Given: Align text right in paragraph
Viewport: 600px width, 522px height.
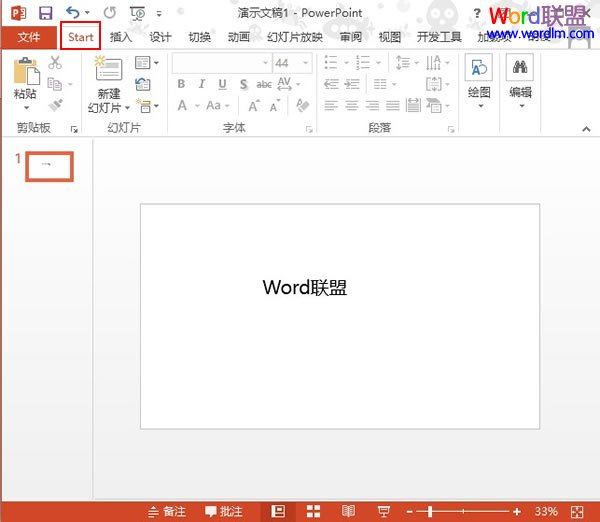Looking at the screenshot, I should pyautogui.click(x=372, y=105).
